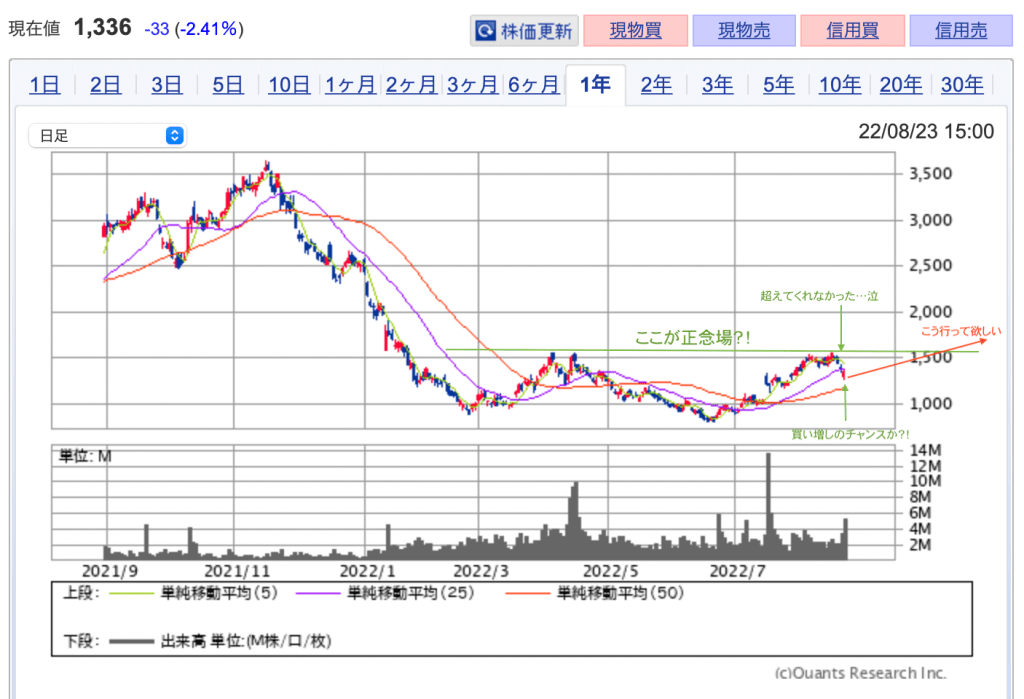Click the 株価更新 refresh button
Viewport: 1024px width, 699px height.
click(524, 31)
